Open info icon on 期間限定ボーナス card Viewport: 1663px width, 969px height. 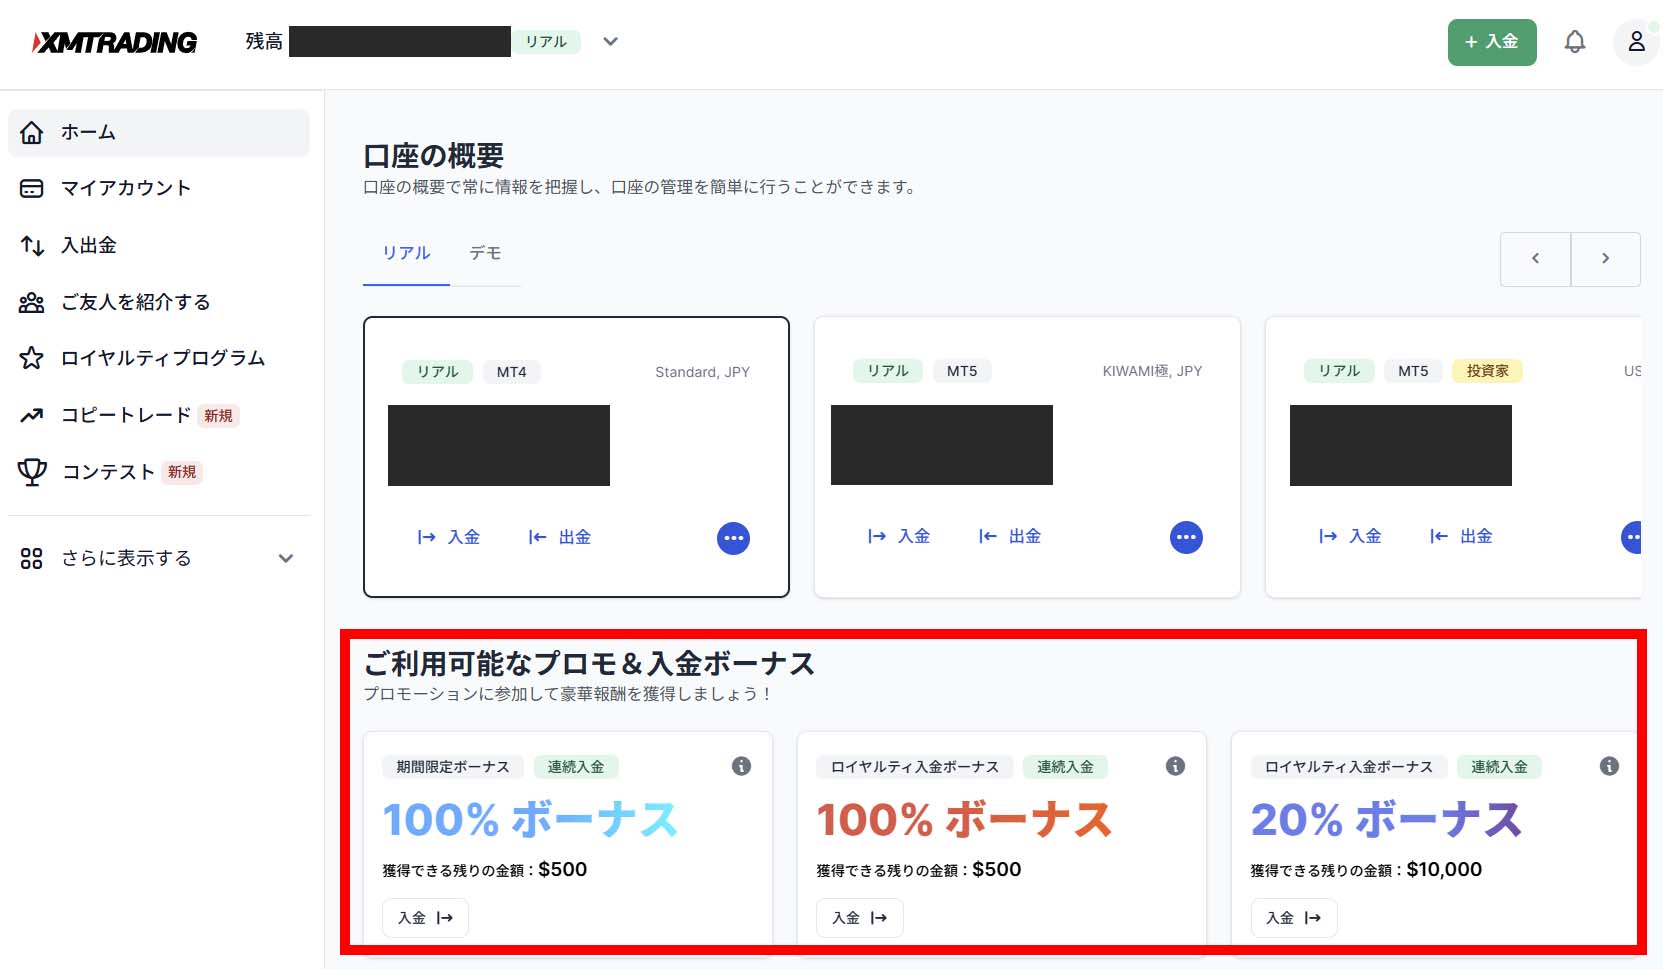(741, 766)
